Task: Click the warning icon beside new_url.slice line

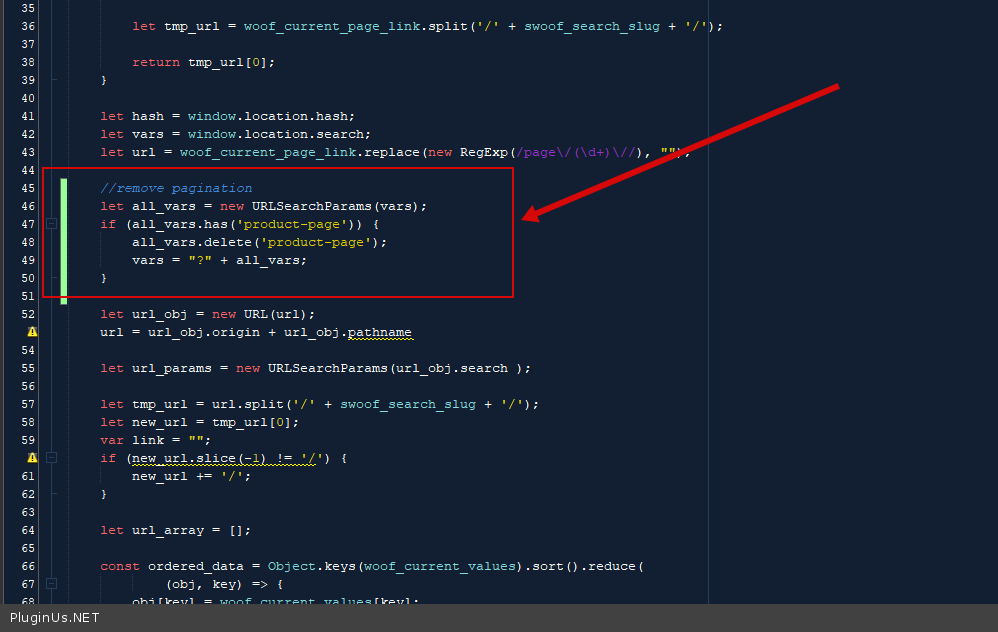Action: (32, 458)
